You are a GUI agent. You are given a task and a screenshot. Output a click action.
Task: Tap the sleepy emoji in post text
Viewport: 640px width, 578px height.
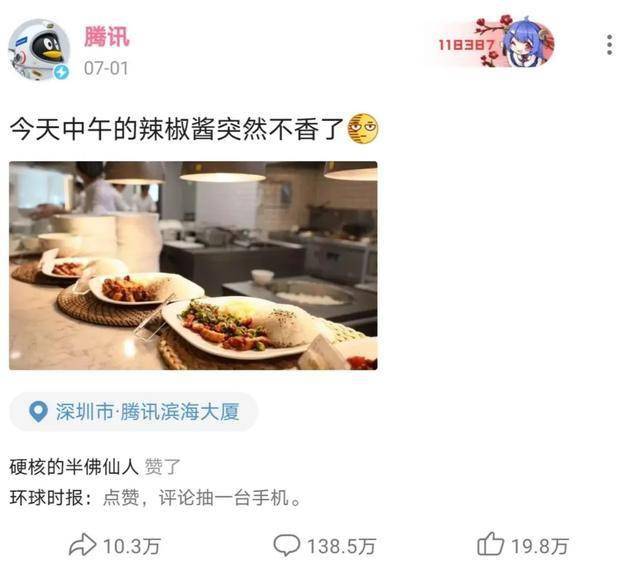pyautogui.click(x=362, y=128)
